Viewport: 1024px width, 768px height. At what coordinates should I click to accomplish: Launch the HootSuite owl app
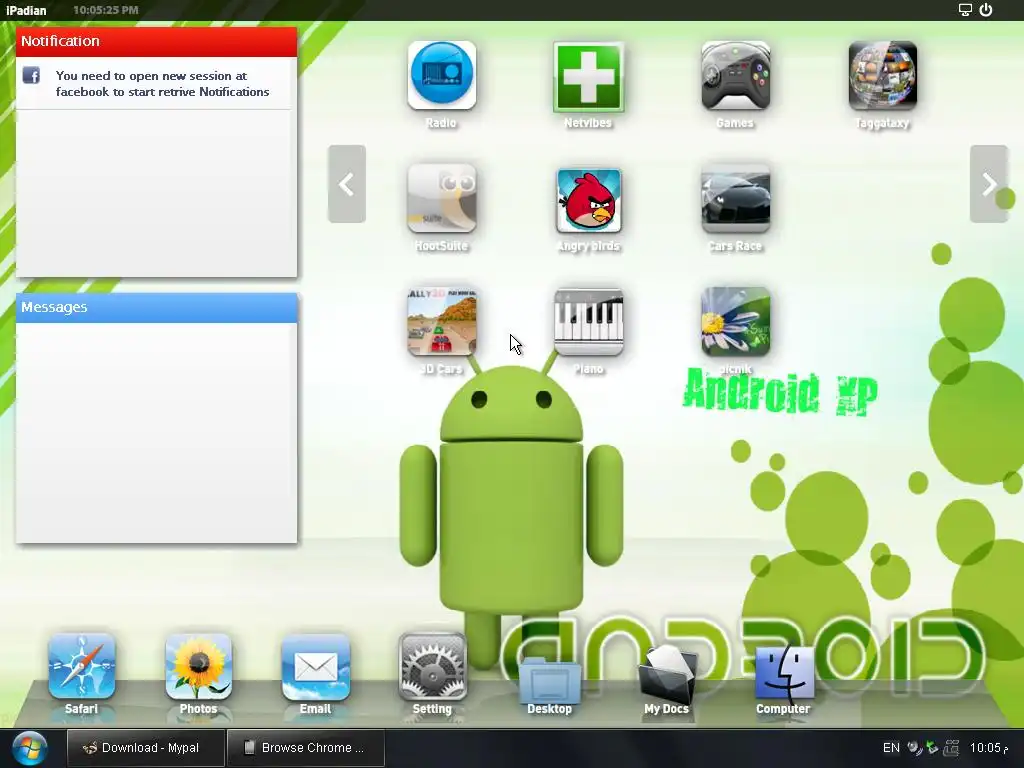pyautogui.click(x=441, y=199)
